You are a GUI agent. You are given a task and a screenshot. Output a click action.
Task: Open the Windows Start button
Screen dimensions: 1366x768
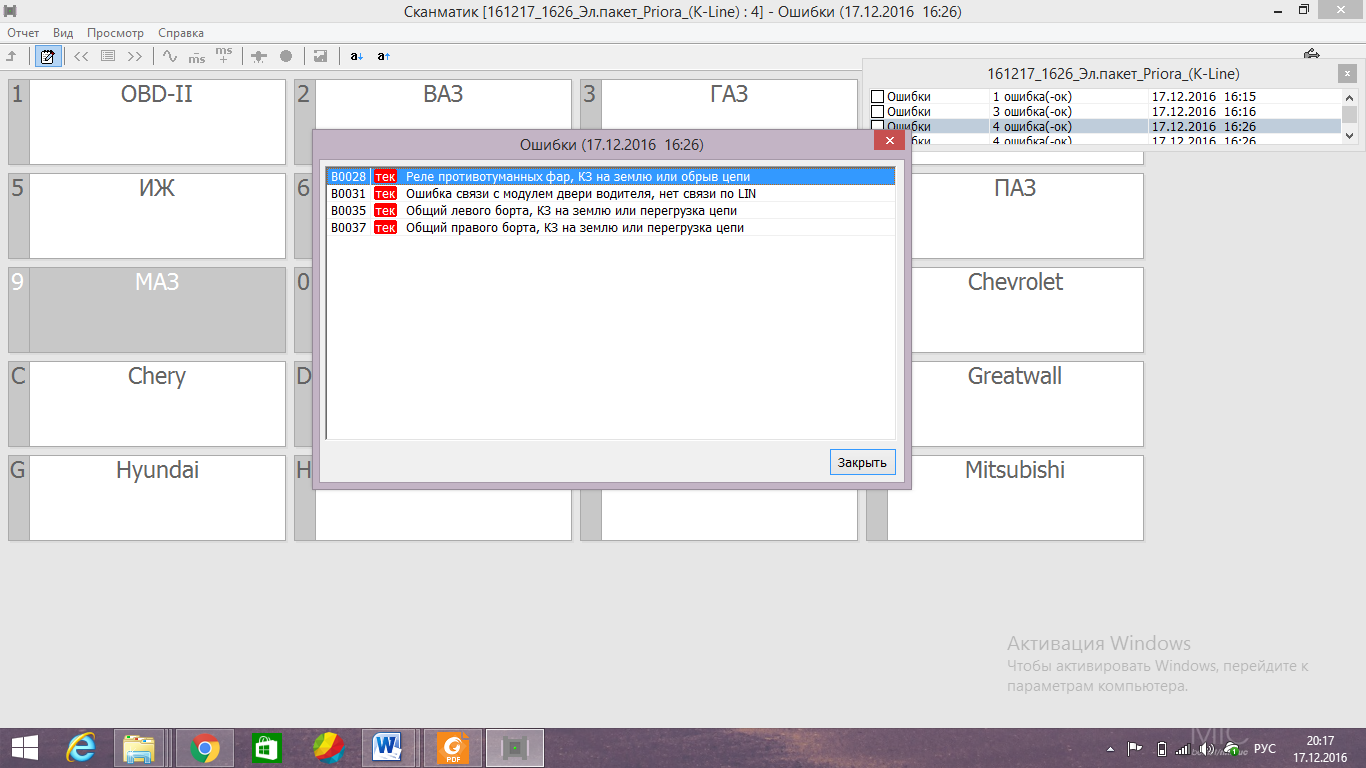click(x=25, y=748)
